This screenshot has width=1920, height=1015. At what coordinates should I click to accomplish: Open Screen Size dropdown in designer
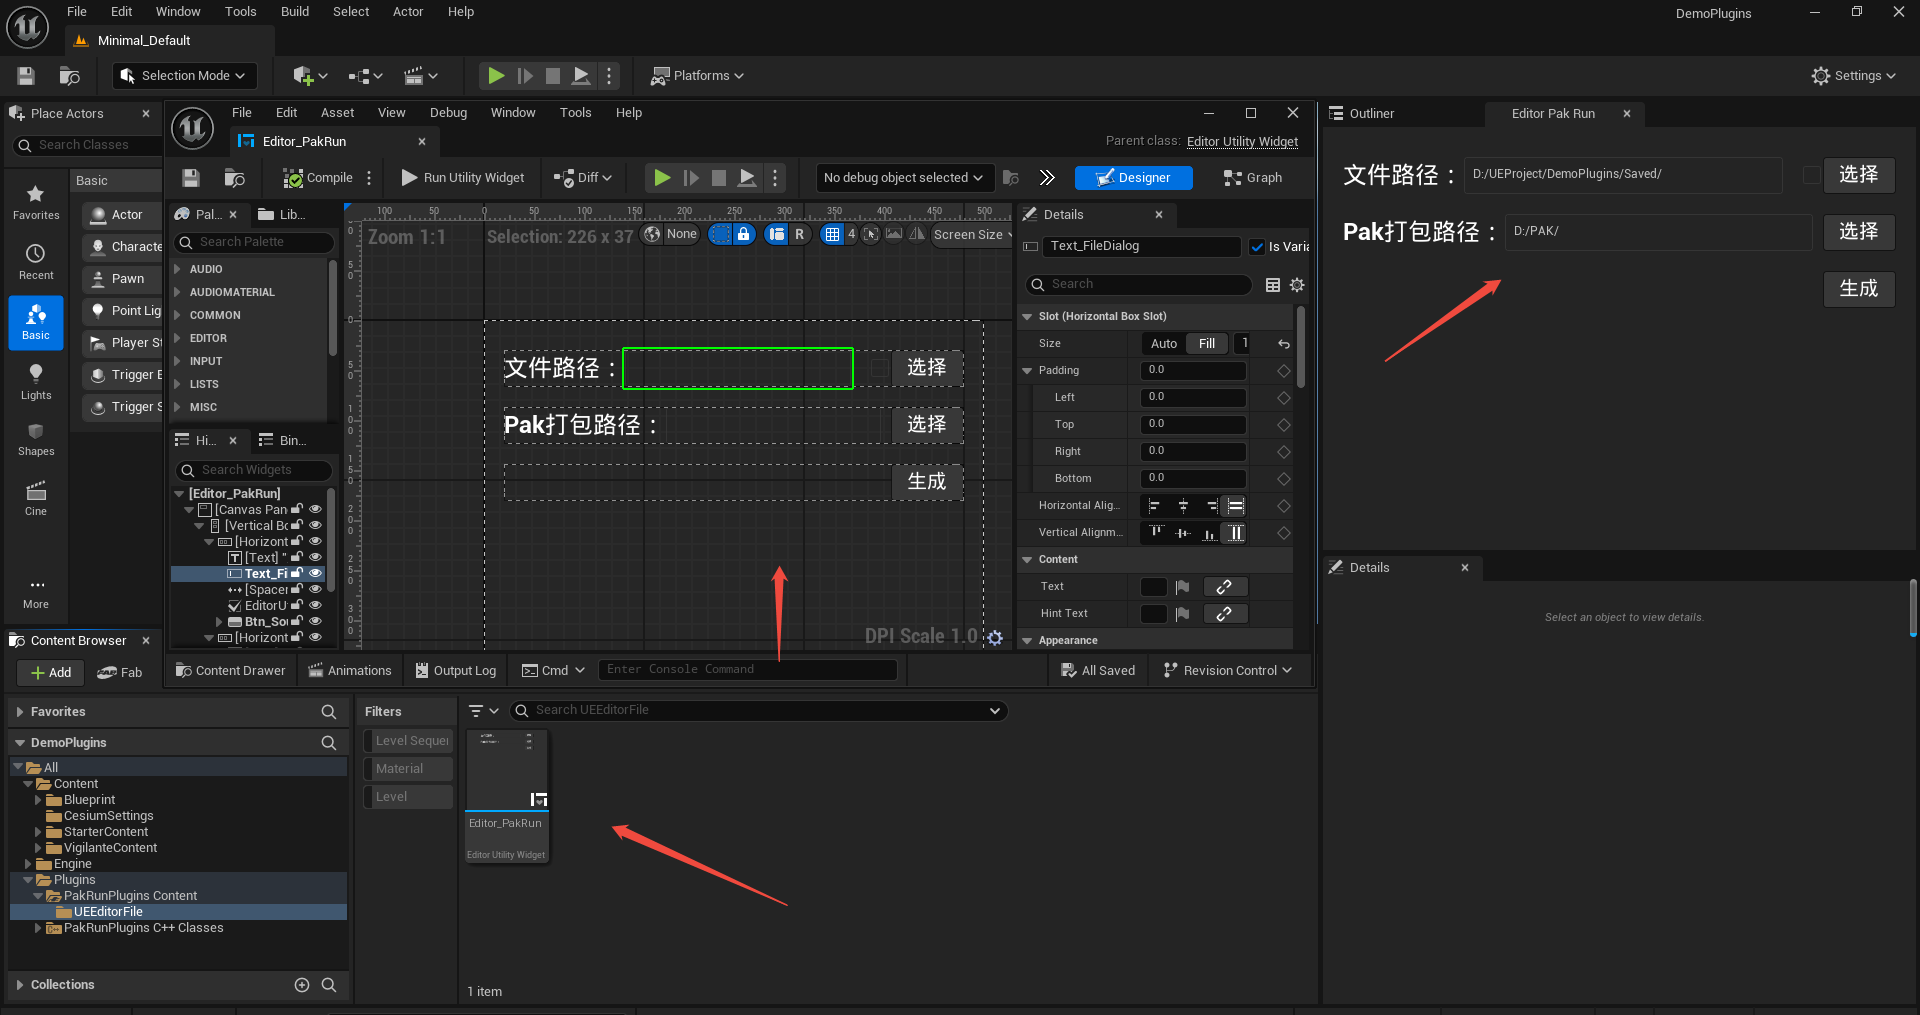coord(972,235)
